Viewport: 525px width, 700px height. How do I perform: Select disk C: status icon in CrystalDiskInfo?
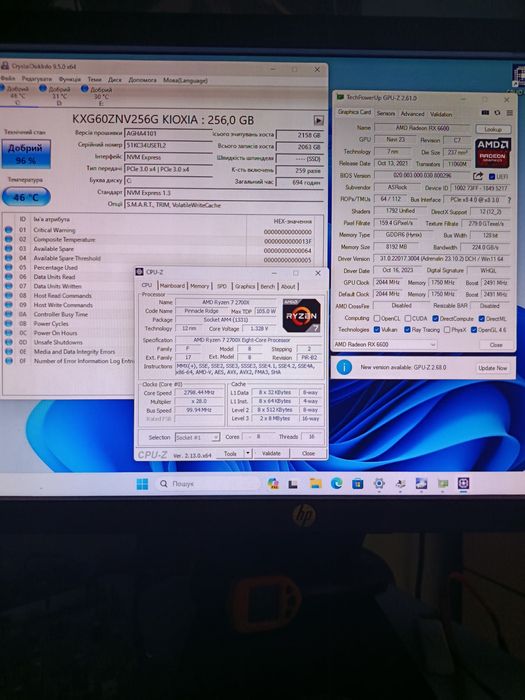tap(2, 88)
